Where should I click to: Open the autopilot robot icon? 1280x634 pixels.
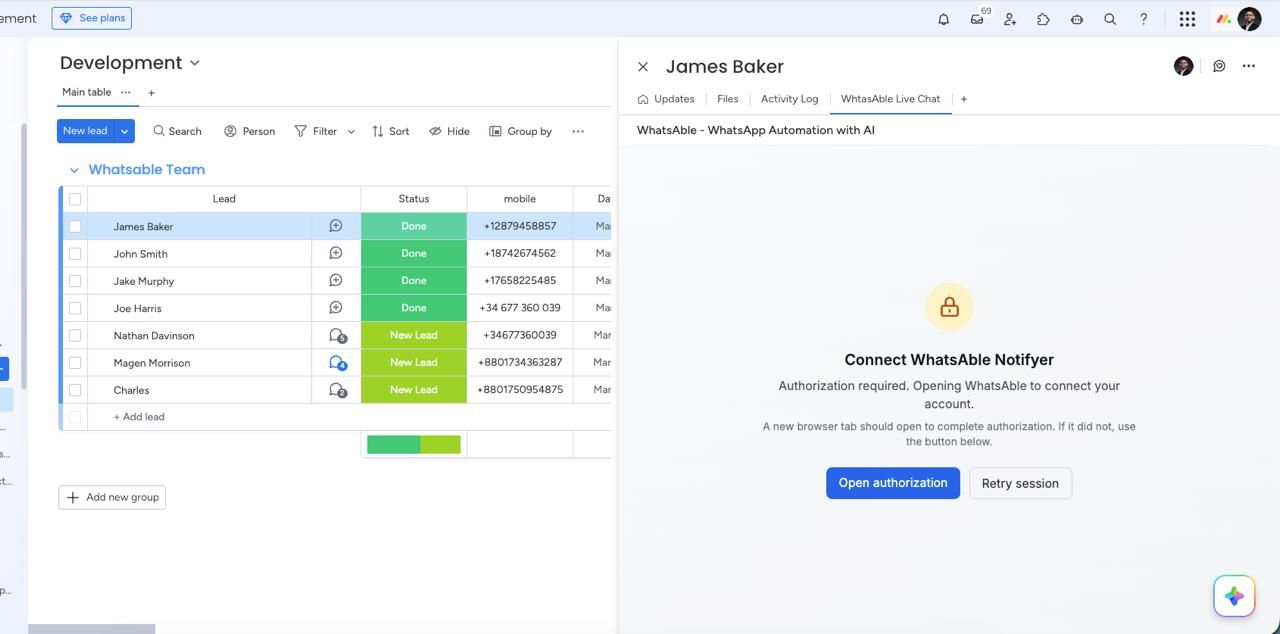pos(1077,19)
